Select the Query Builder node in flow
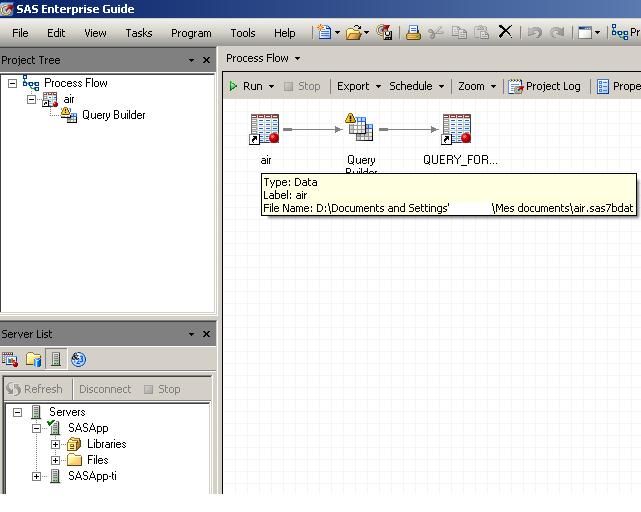This screenshot has width=641, height=512. click(x=360, y=128)
